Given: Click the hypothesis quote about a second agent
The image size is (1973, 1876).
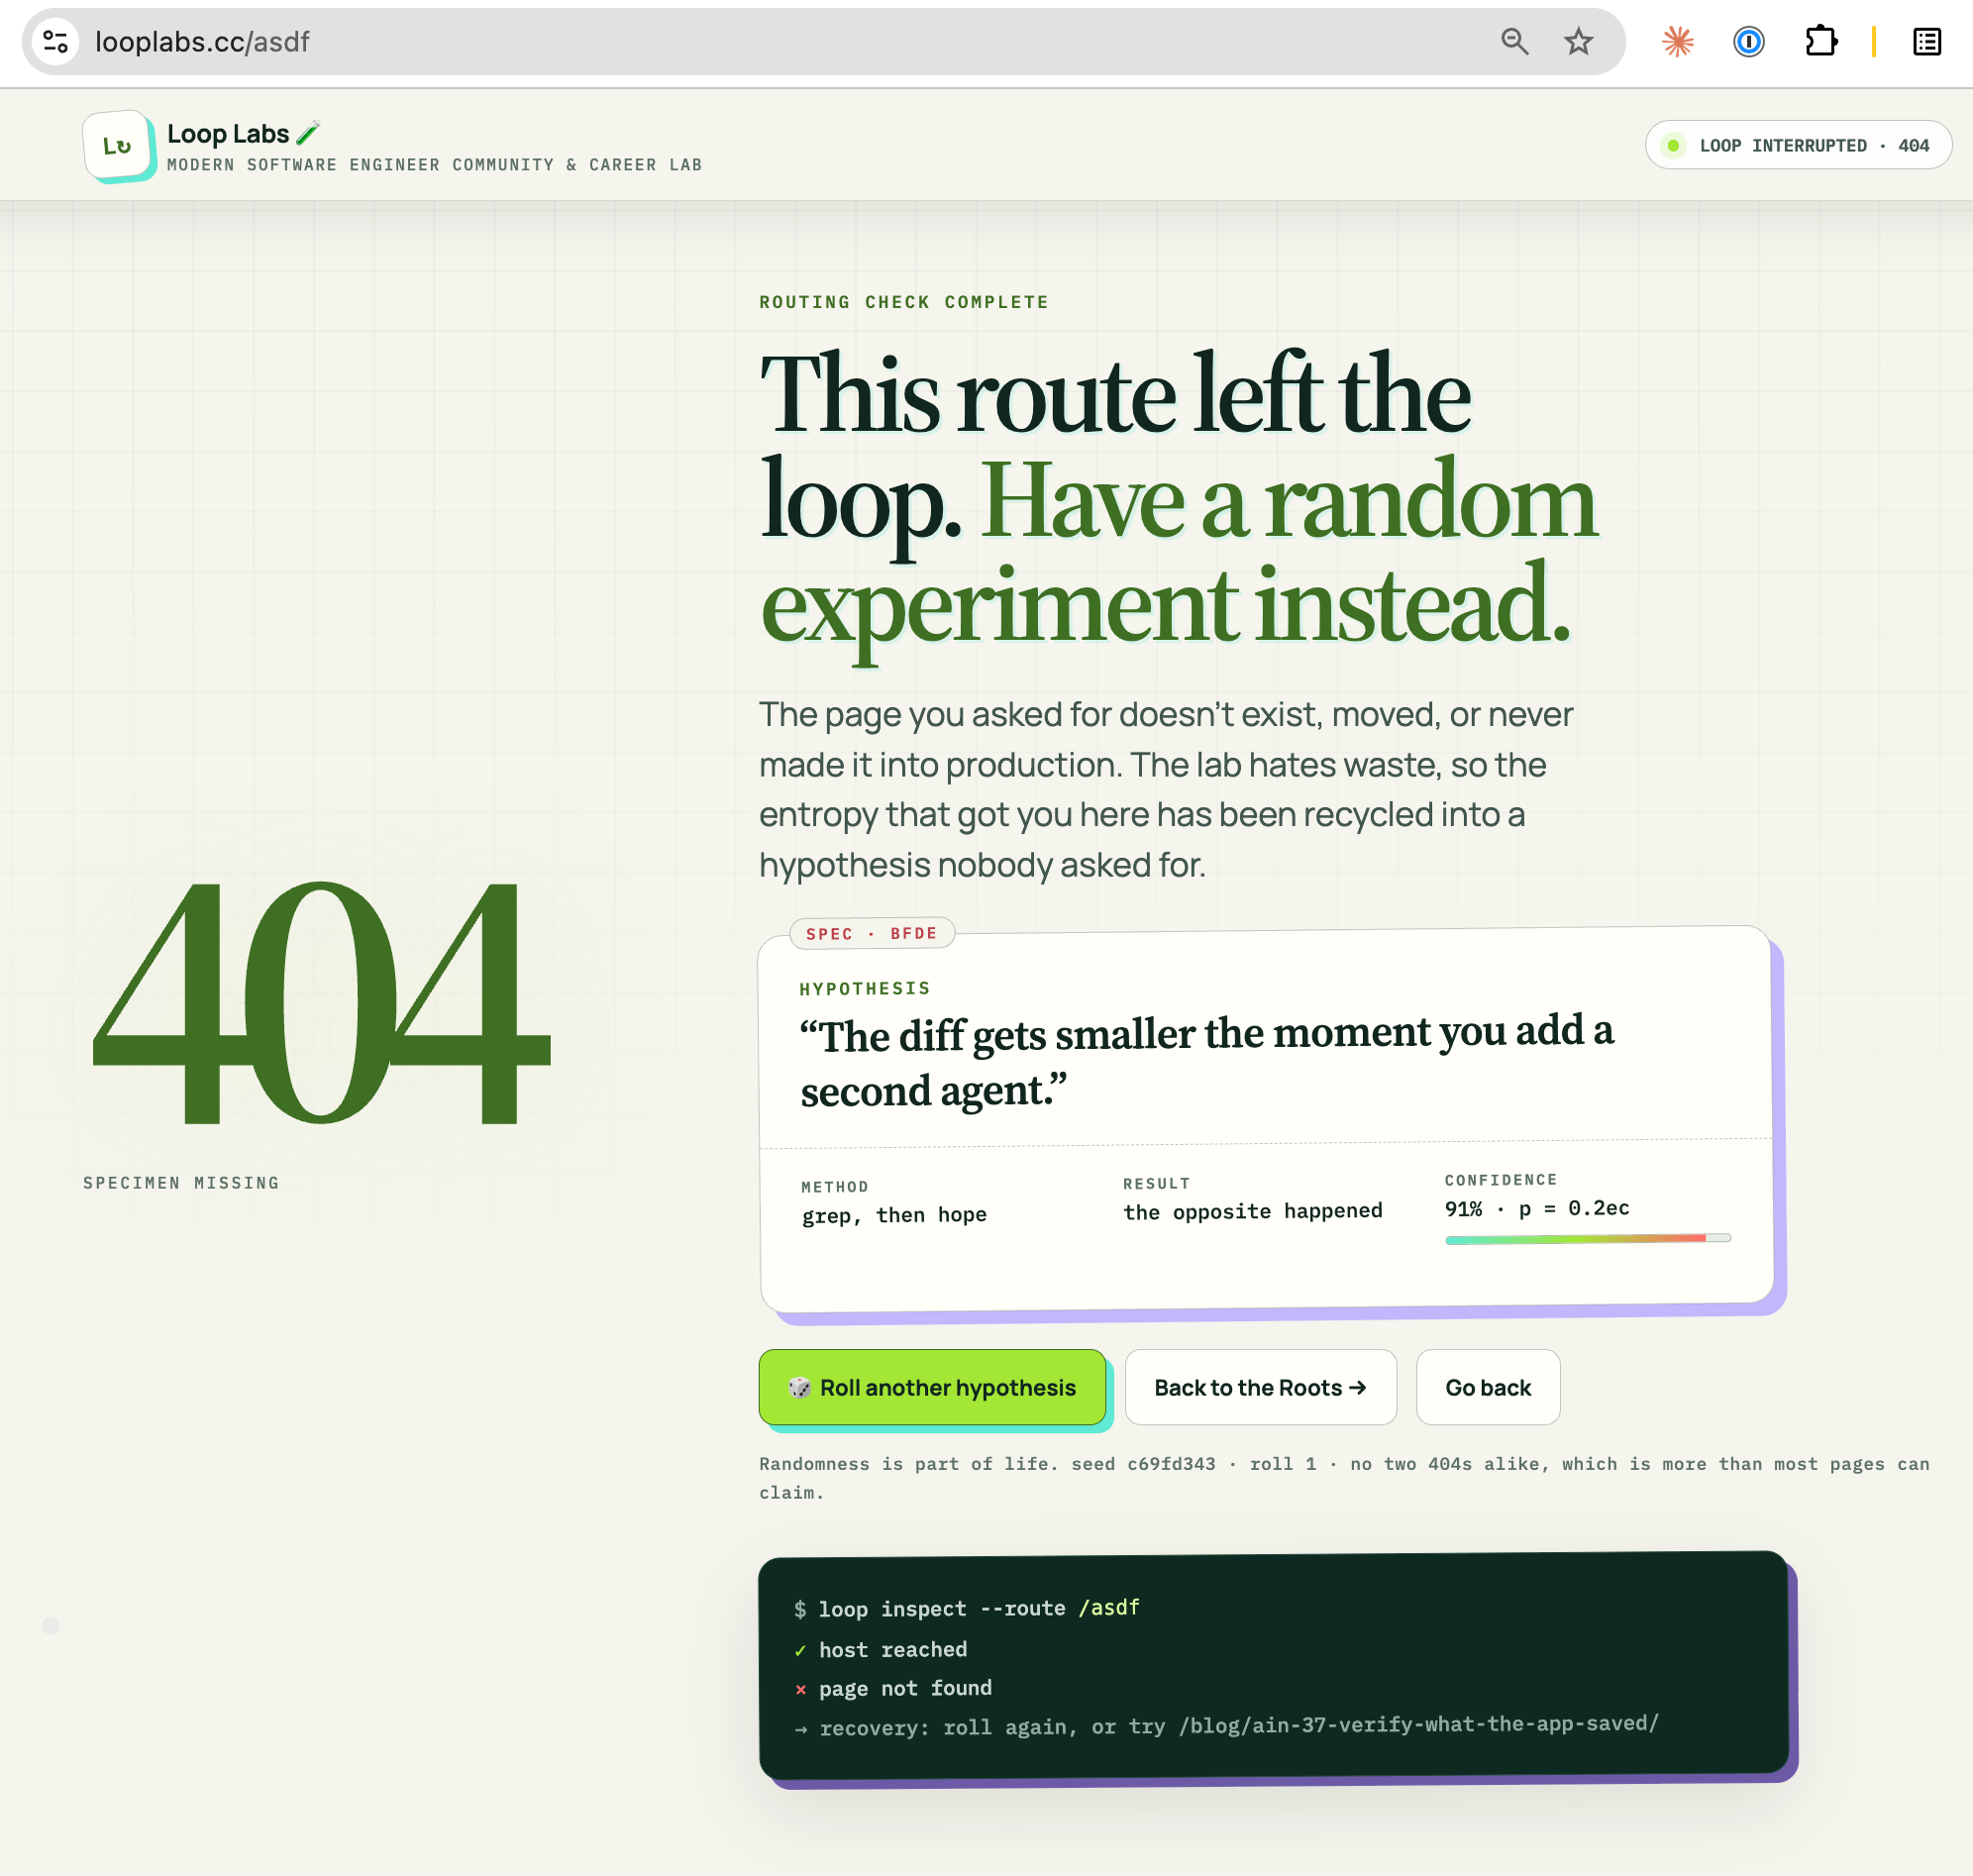Looking at the screenshot, I should [1206, 1061].
